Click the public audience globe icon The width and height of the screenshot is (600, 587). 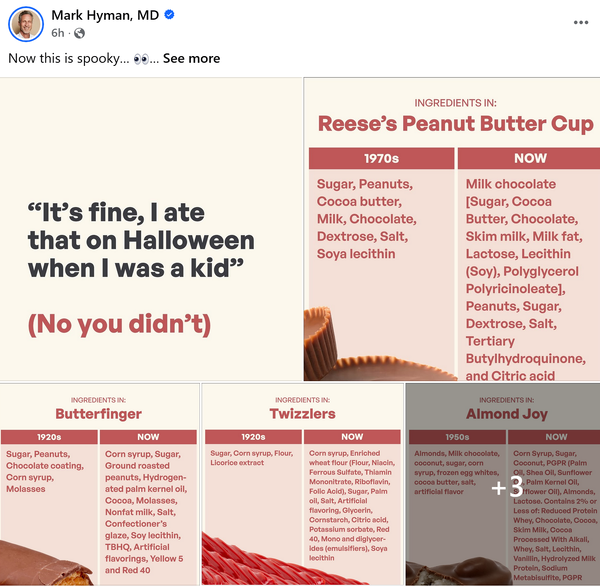(78, 34)
